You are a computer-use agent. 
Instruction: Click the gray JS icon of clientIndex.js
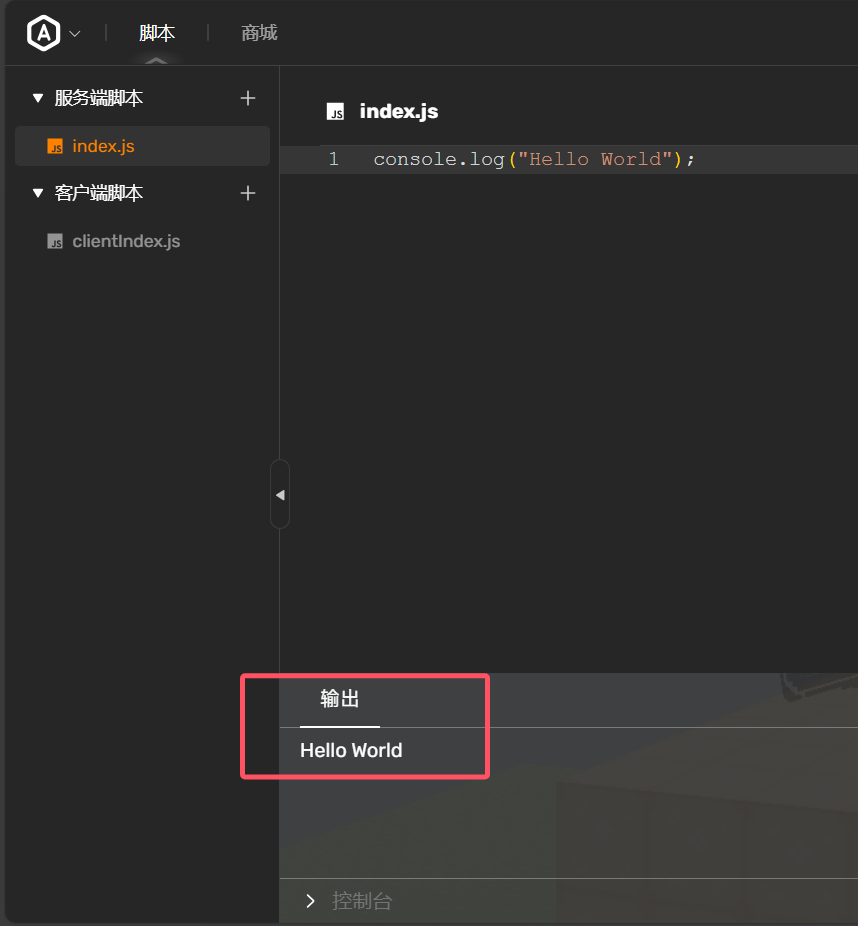point(55,241)
